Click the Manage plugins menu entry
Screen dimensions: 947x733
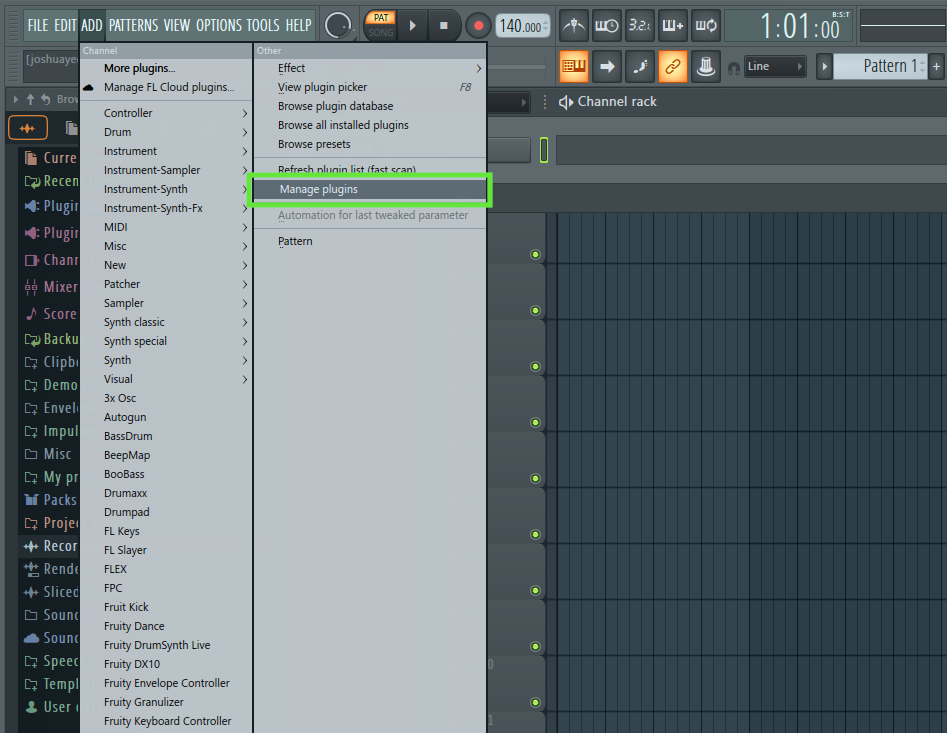pos(370,190)
